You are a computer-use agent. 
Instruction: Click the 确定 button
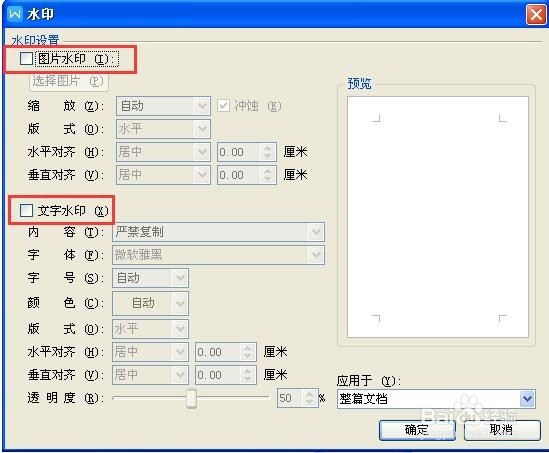[417, 430]
